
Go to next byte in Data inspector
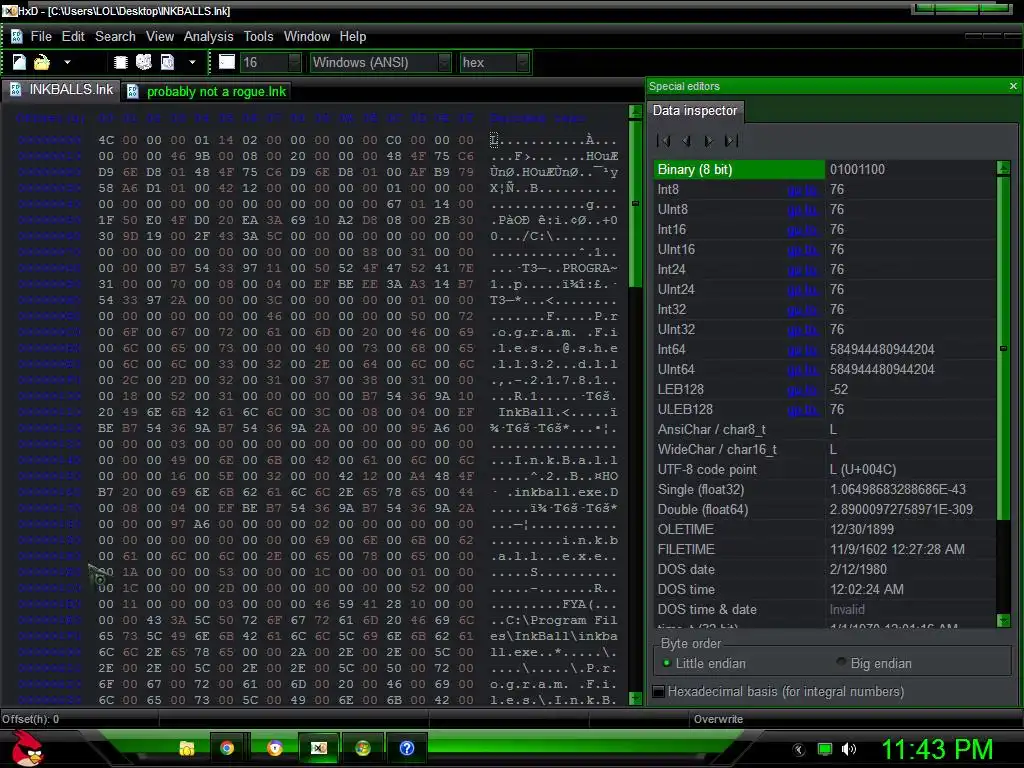click(709, 140)
